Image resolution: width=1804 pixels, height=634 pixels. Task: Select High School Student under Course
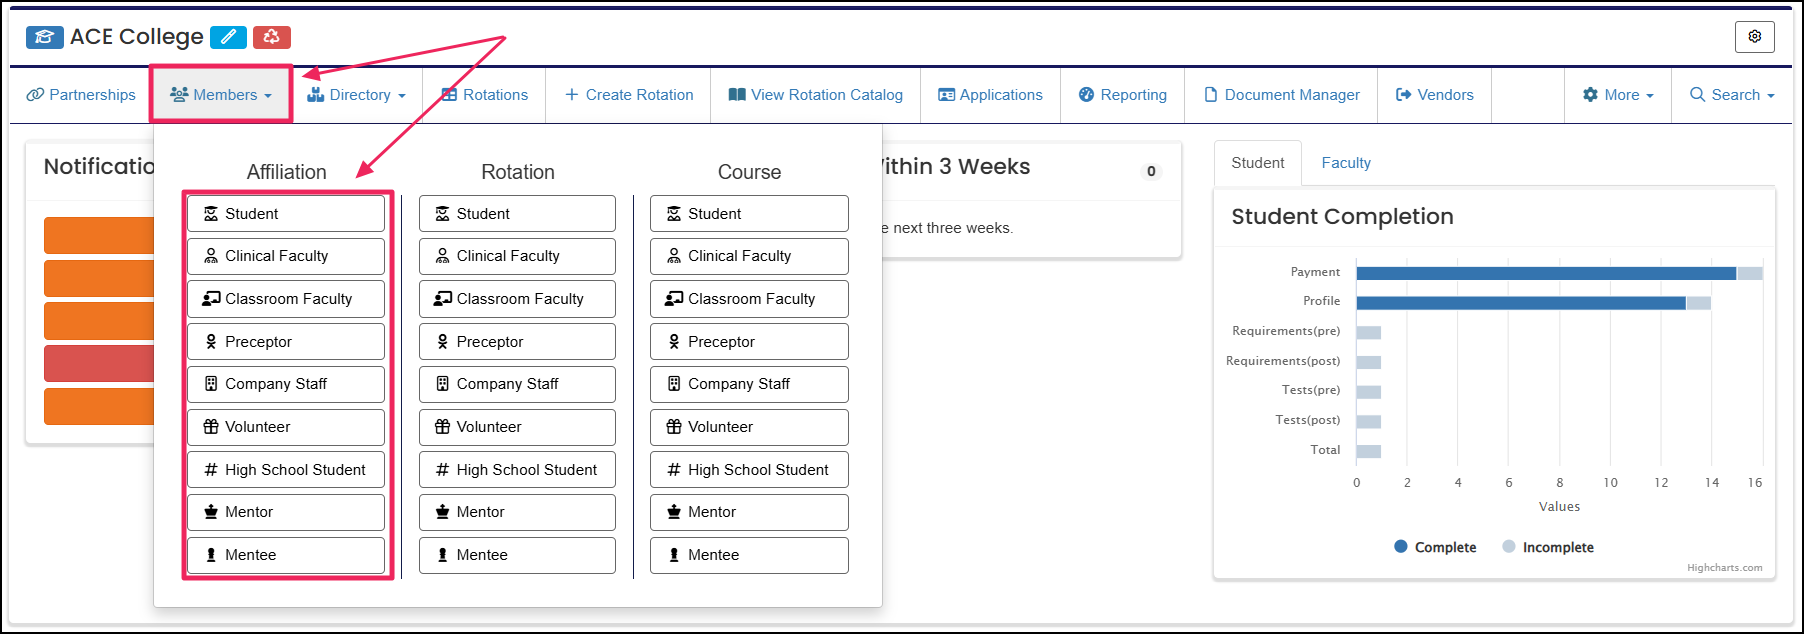[x=749, y=470]
